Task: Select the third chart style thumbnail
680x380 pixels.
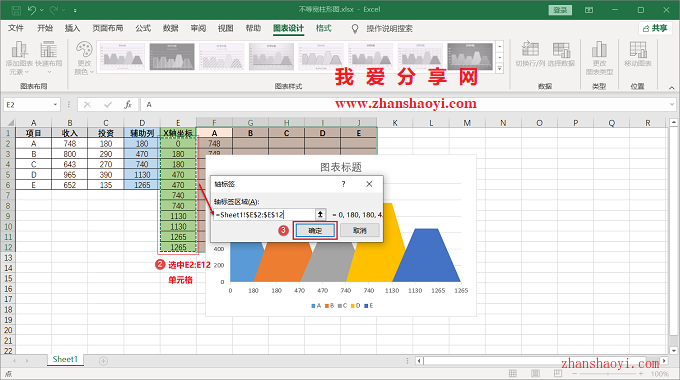Action: (222, 56)
